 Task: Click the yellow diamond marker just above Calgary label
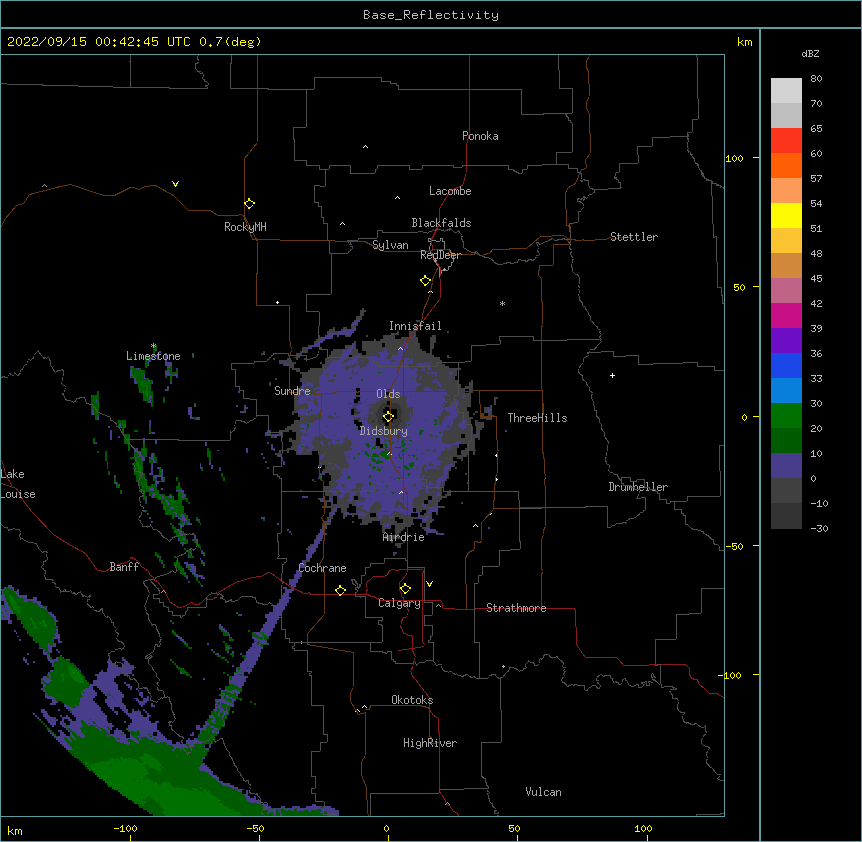tap(405, 589)
